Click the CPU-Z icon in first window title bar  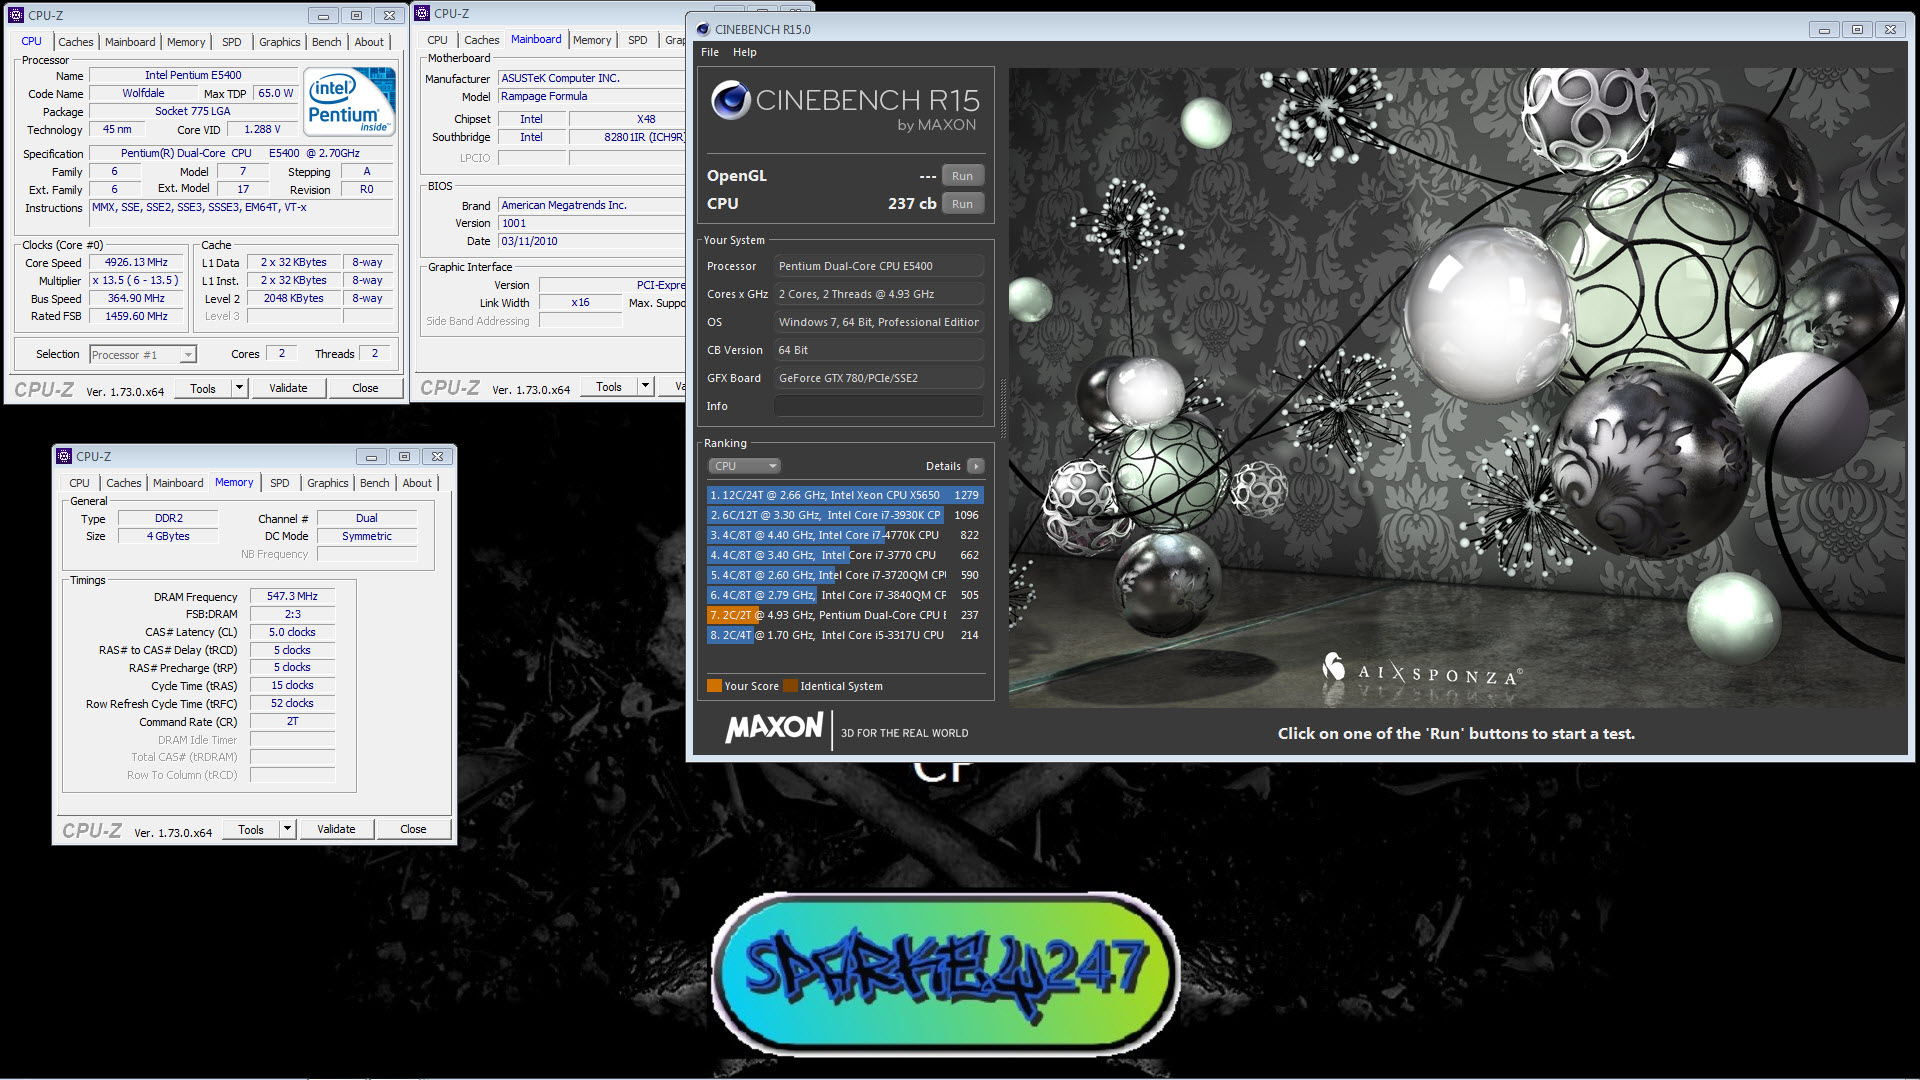pos(16,15)
